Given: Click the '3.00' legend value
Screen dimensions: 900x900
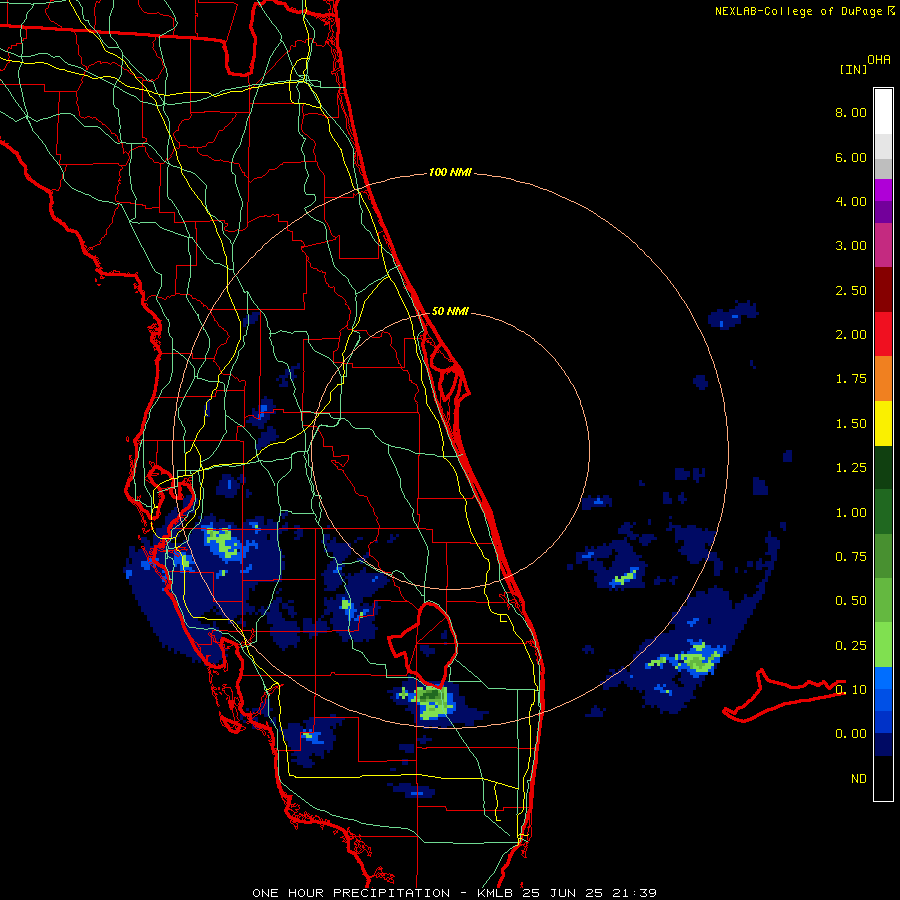Looking at the screenshot, I should (x=850, y=246).
